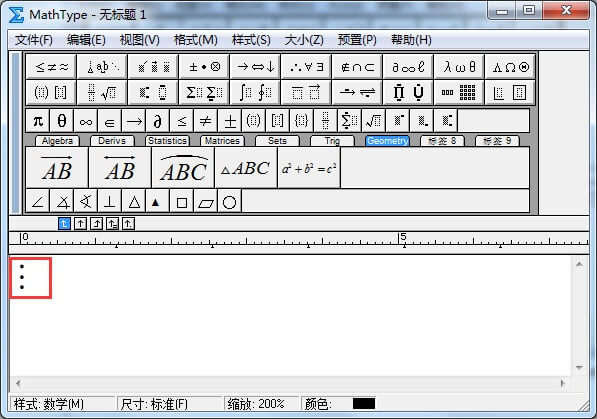The width and height of the screenshot is (597, 419).
Task: Insert the circle shape symbol
Action: (x=229, y=201)
